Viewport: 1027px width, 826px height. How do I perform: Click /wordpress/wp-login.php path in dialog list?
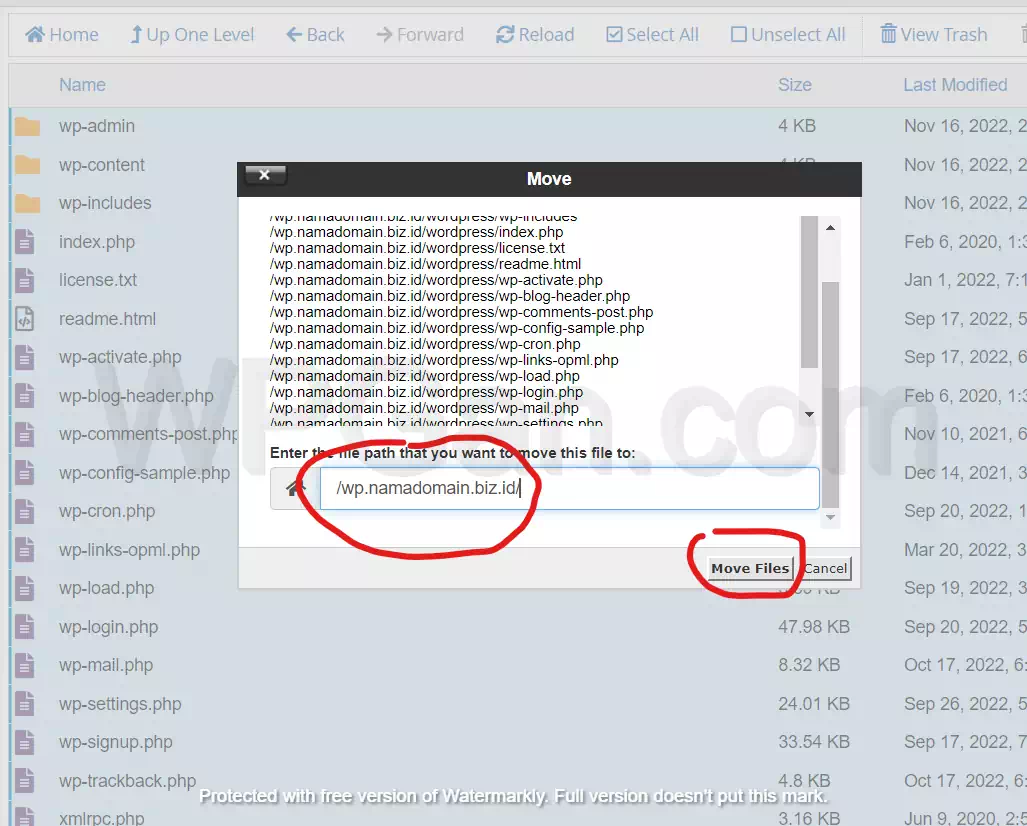point(426,392)
